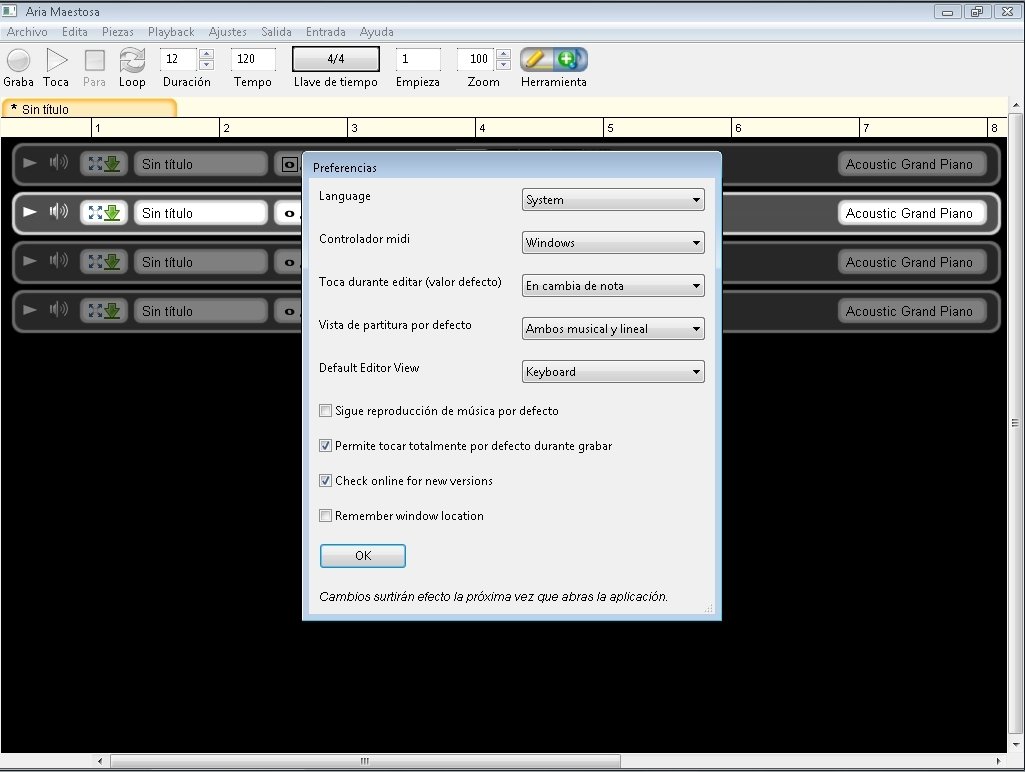Open the Ajustes menu
1025x772 pixels.
227,32
